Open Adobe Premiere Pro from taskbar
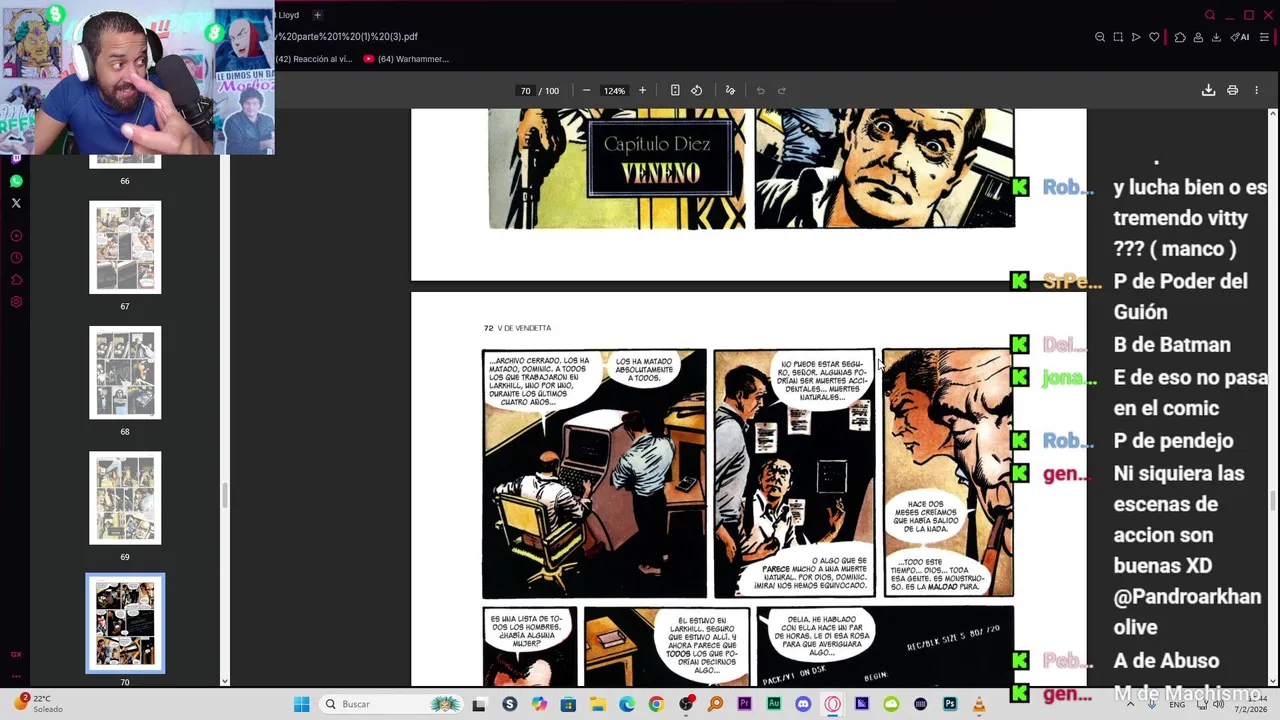 pyautogui.click(x=744, y=704)
